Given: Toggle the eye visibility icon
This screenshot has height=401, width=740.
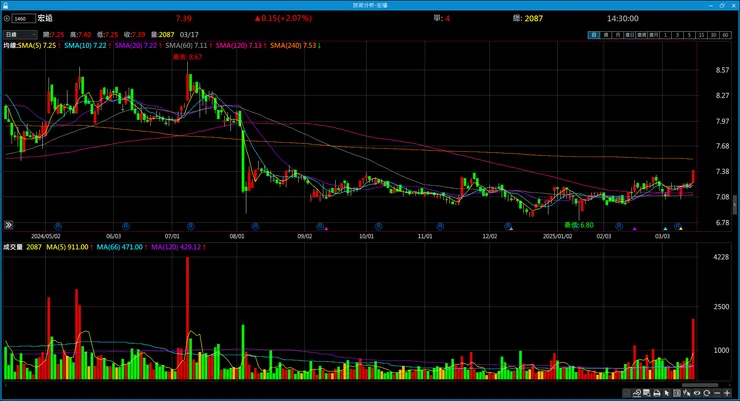Looking at the screenshot, I should (x=697, y=393).
